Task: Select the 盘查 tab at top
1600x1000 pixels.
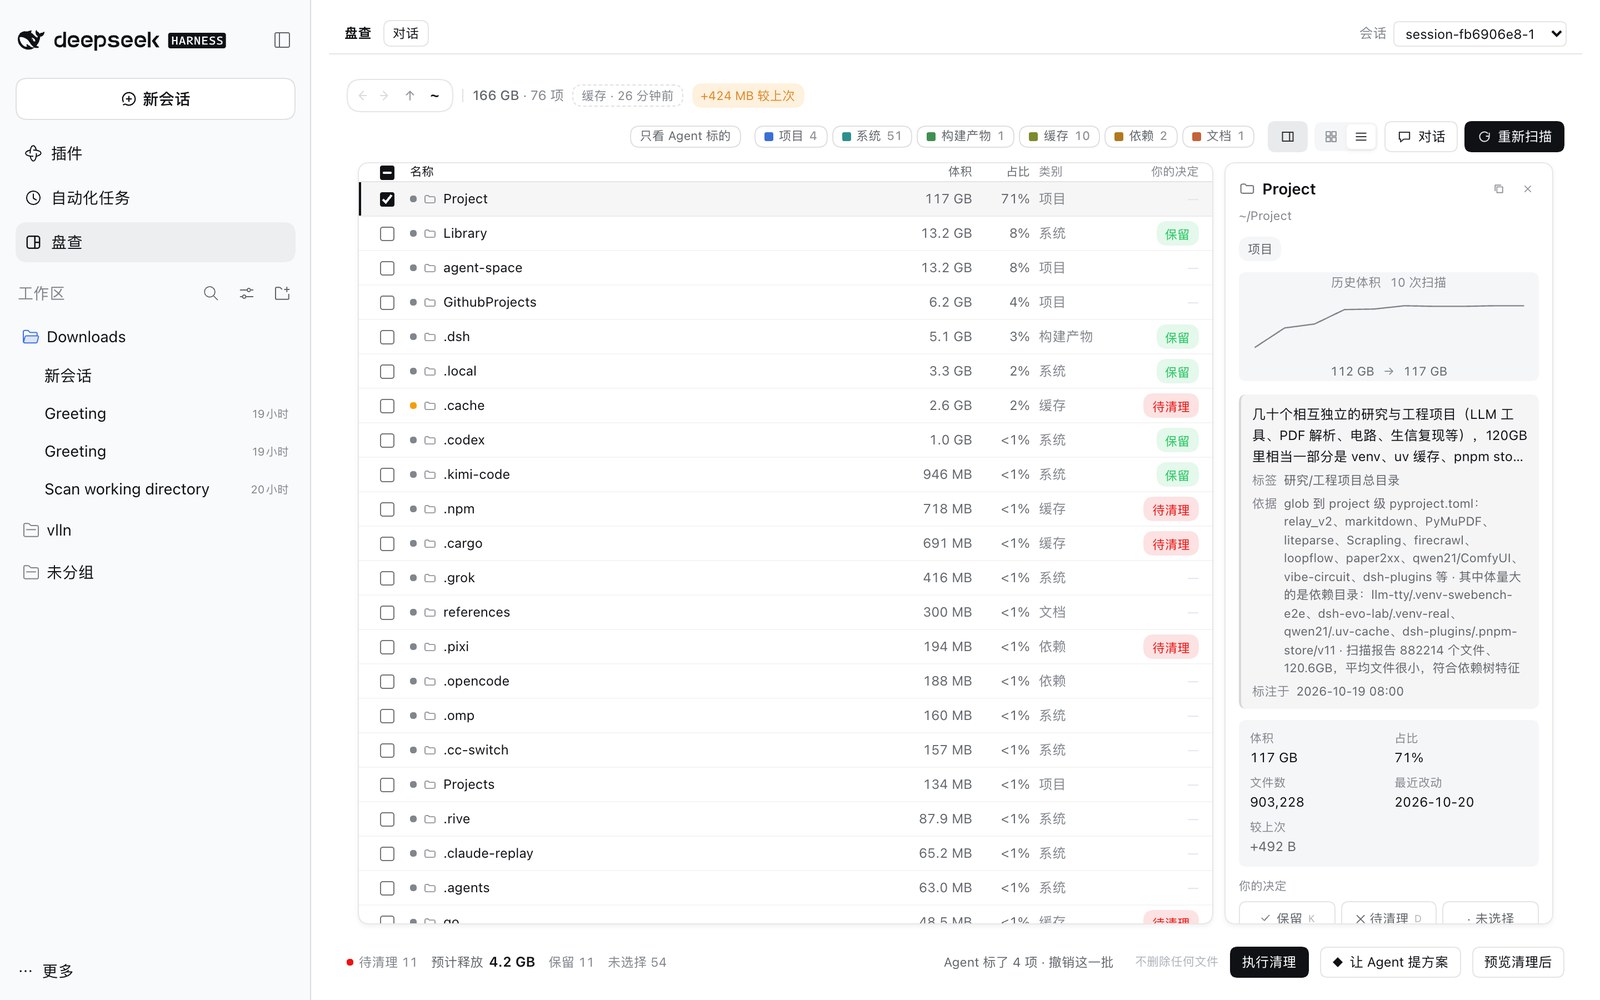Action: coord(358,33)
